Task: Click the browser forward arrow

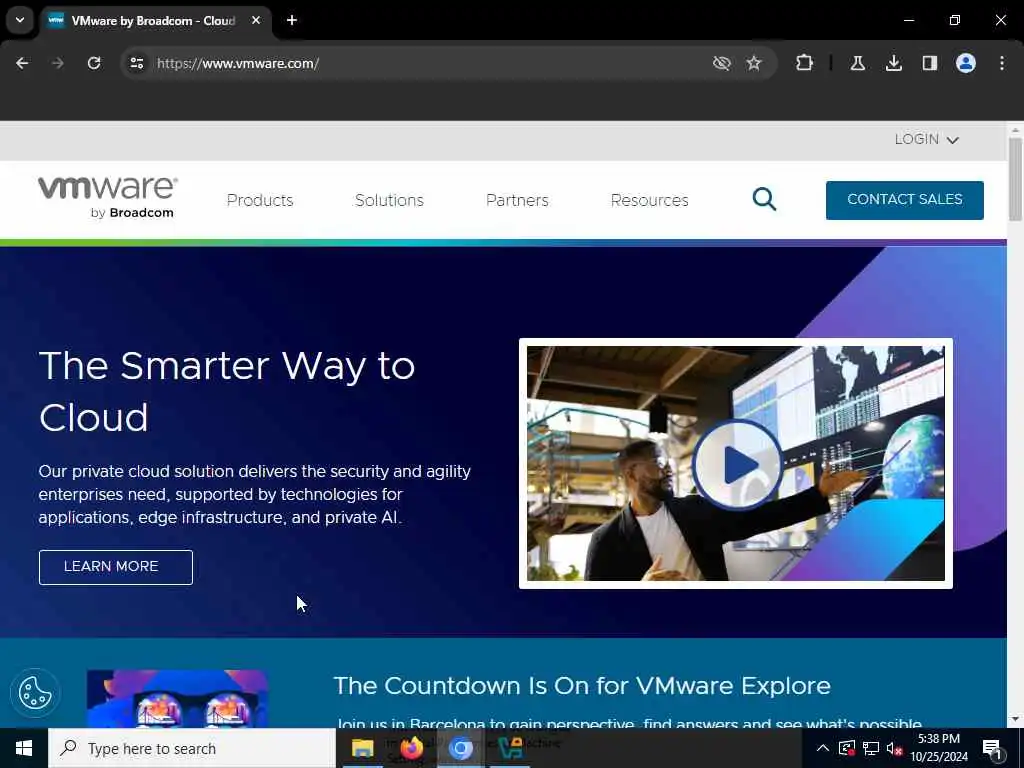Action: point(57,63)
